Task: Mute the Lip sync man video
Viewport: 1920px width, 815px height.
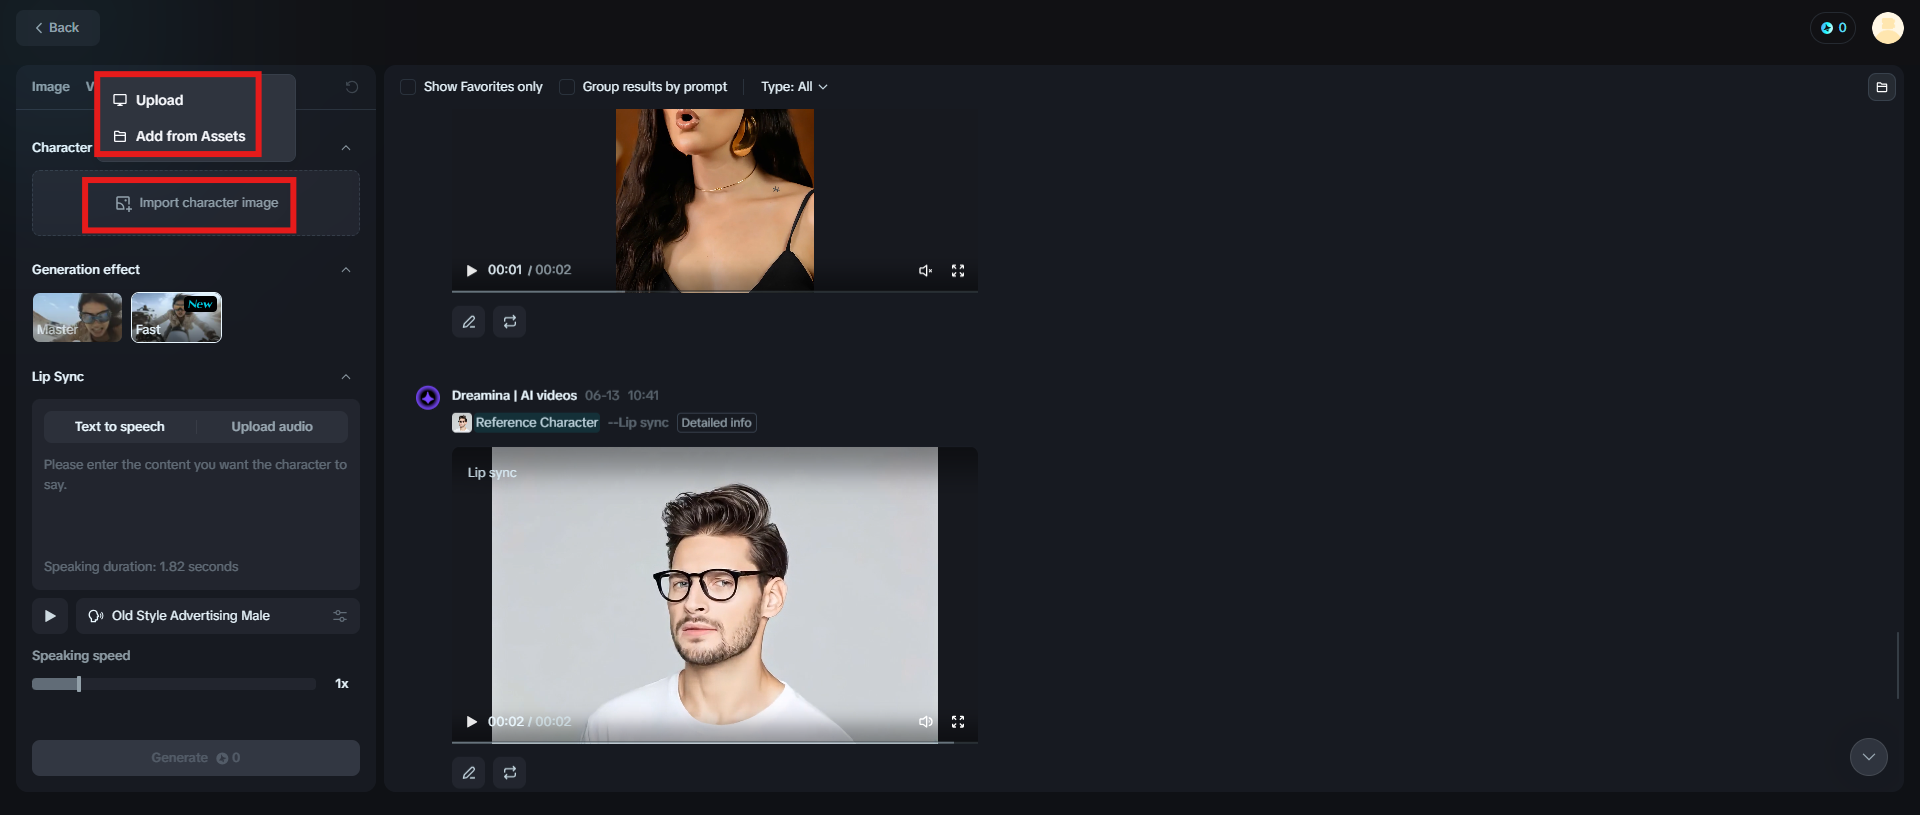Action: point(926,722)
